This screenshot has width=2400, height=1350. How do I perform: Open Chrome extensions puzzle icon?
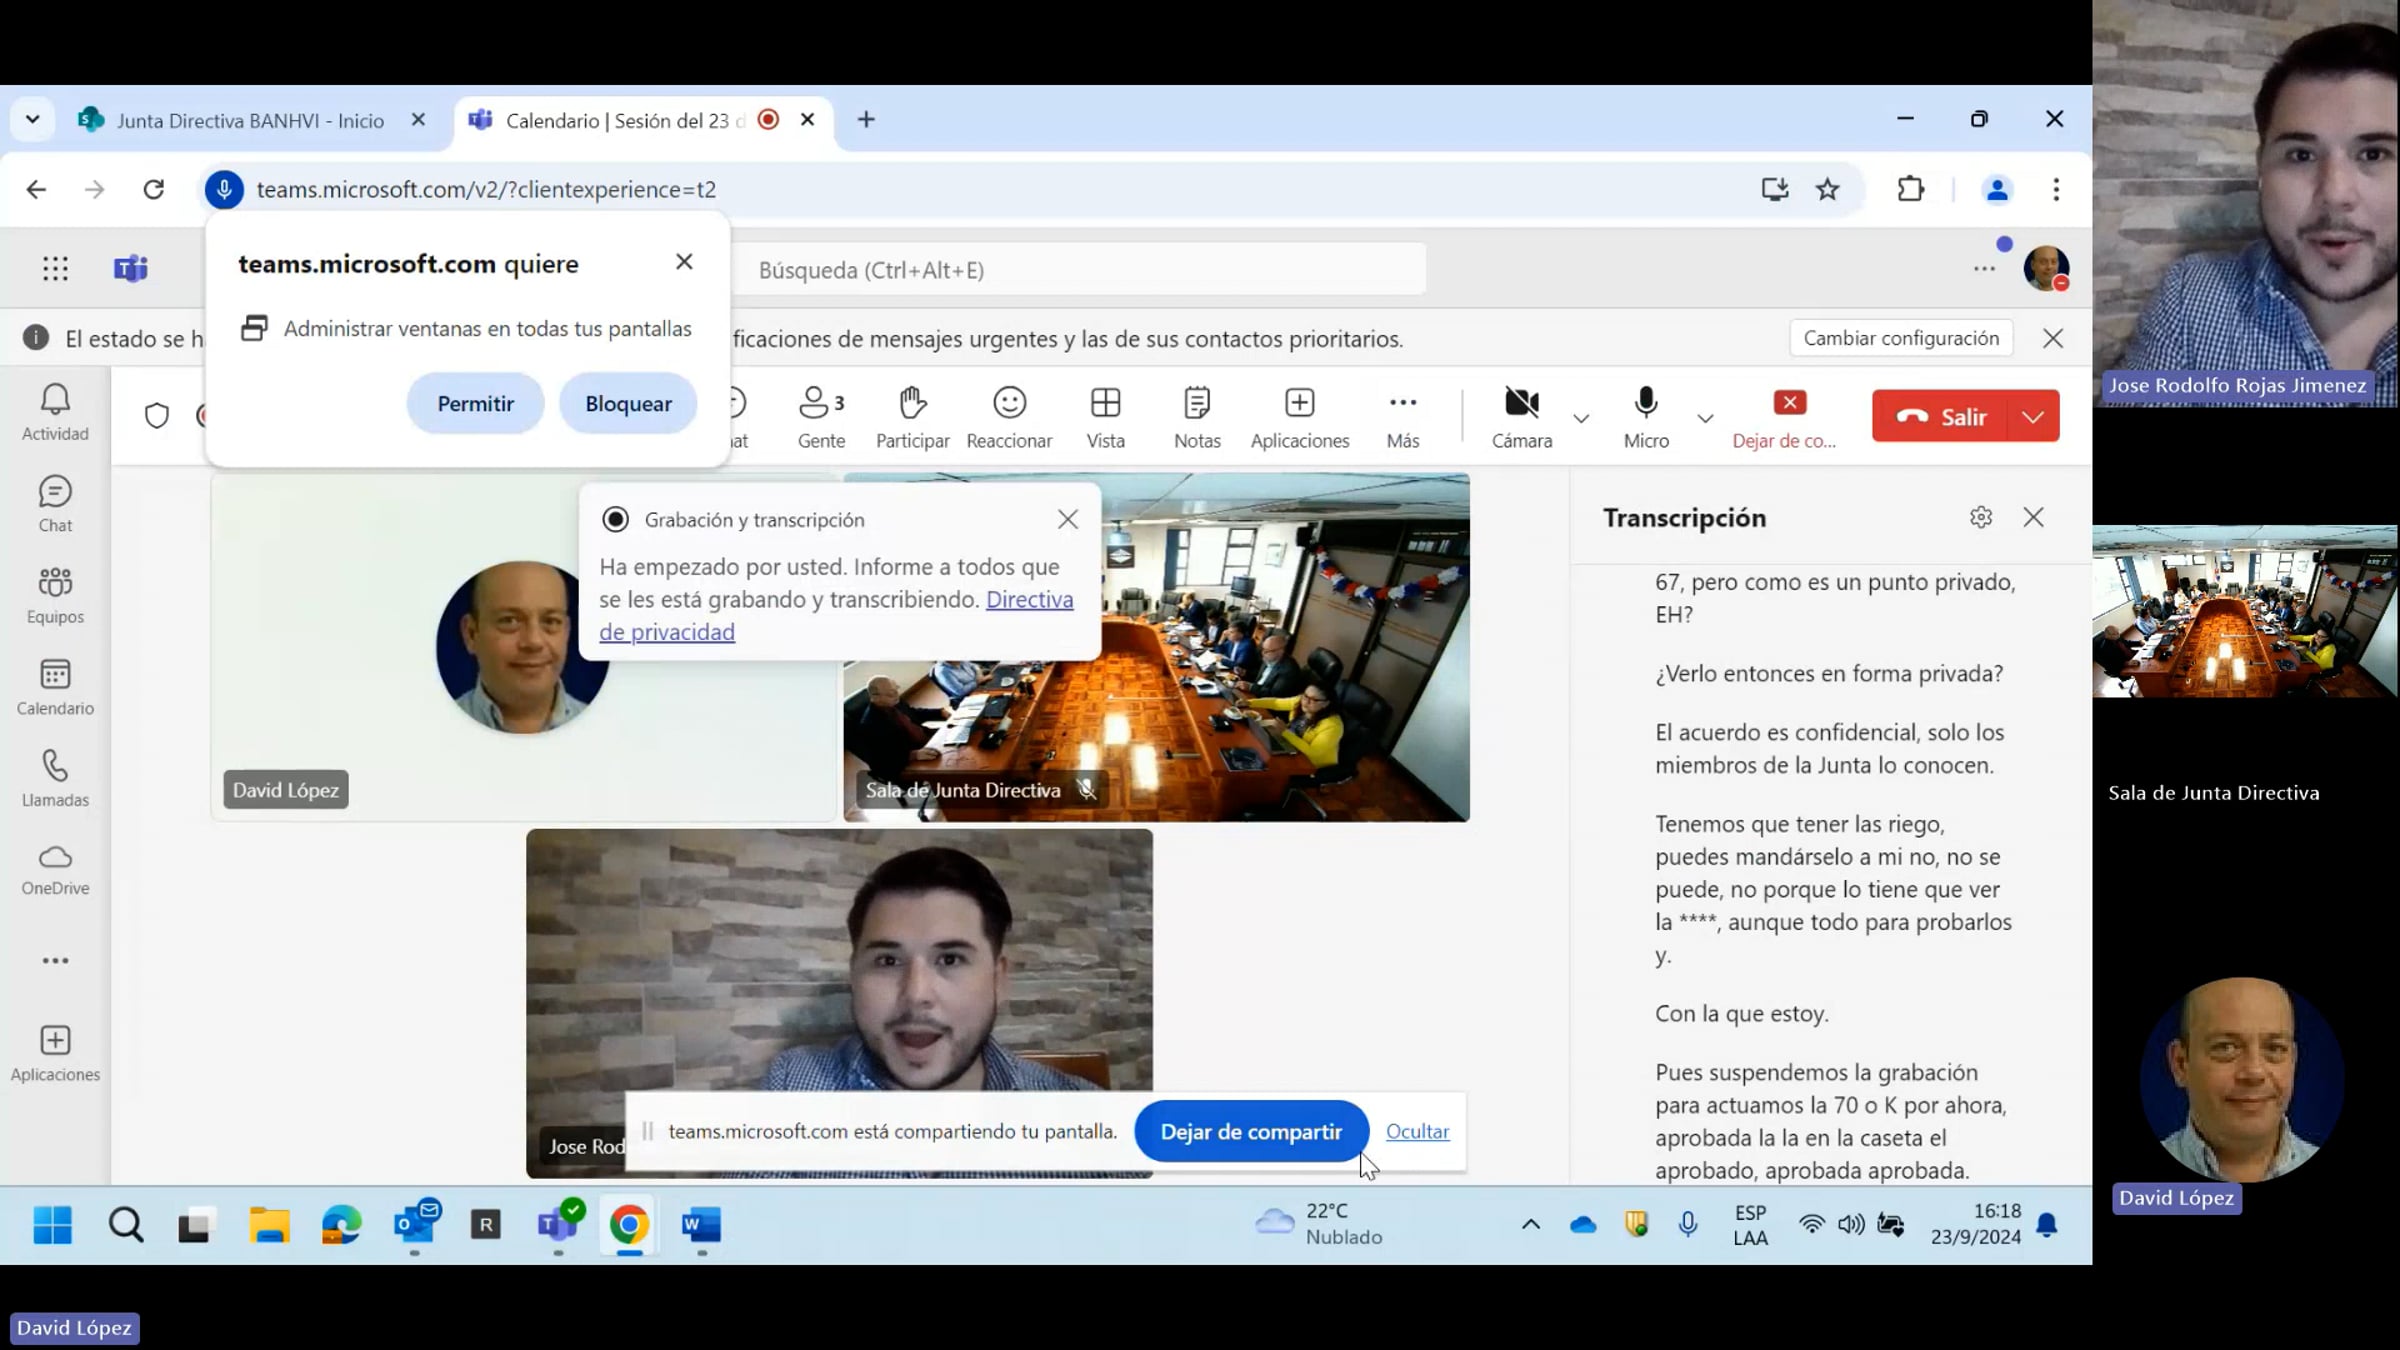pos(1910,189)
